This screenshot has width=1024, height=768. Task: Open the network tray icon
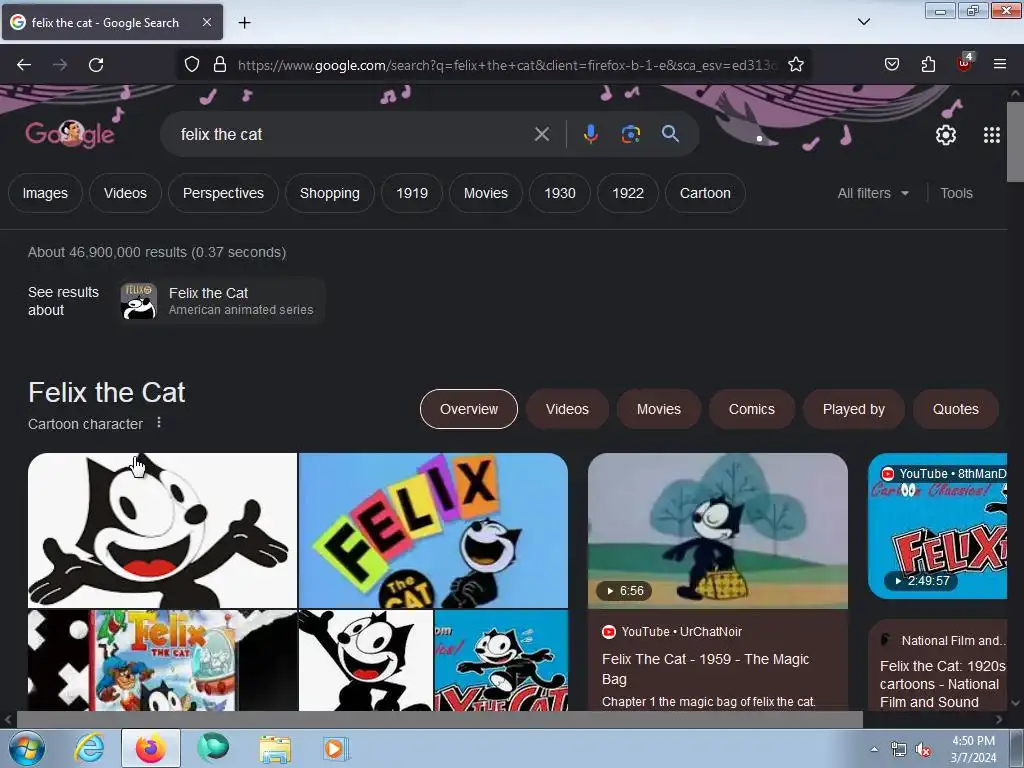(899, 750)
